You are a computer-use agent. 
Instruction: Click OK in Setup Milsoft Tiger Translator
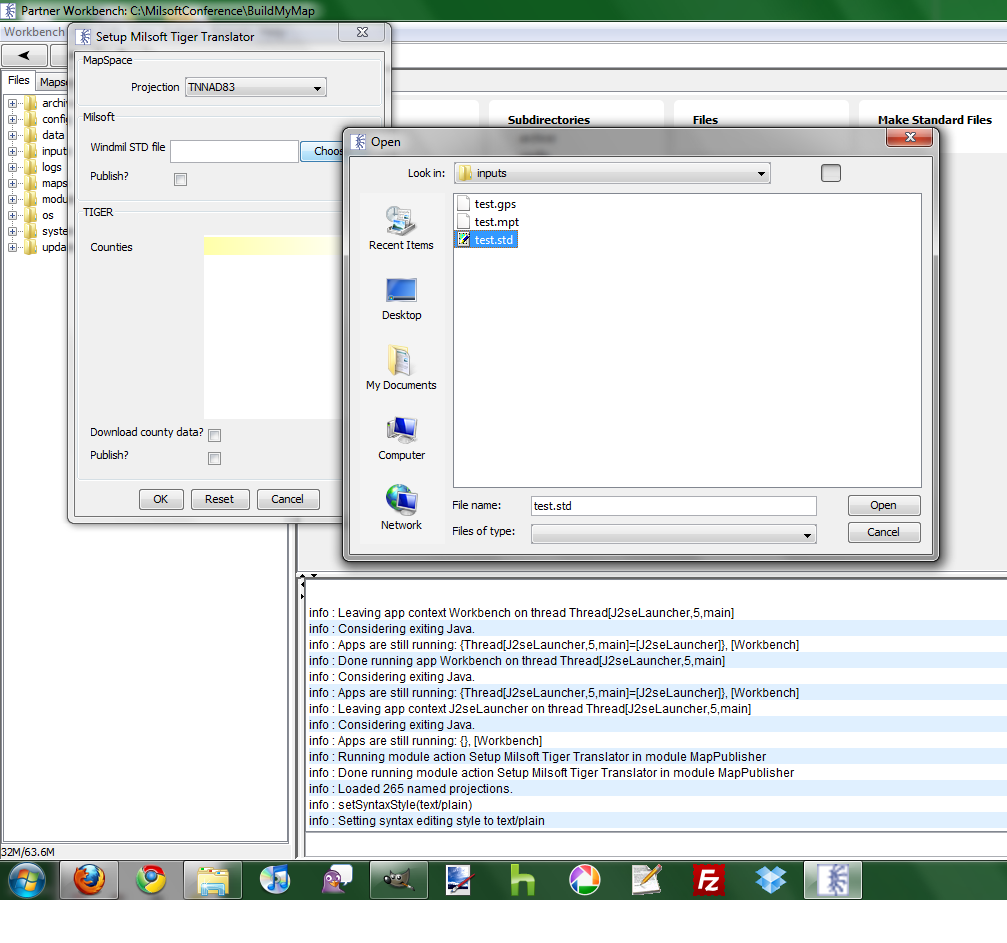point(161,499)
